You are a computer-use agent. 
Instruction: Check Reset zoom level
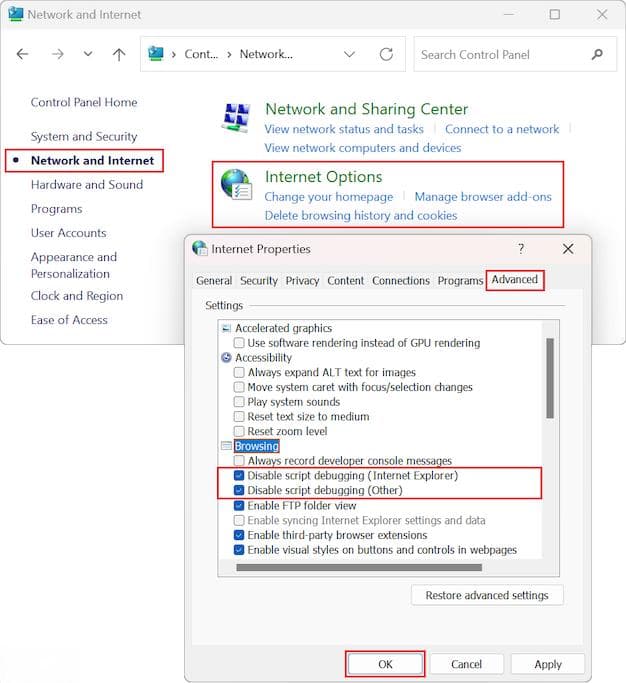click(x=239, y=431)
